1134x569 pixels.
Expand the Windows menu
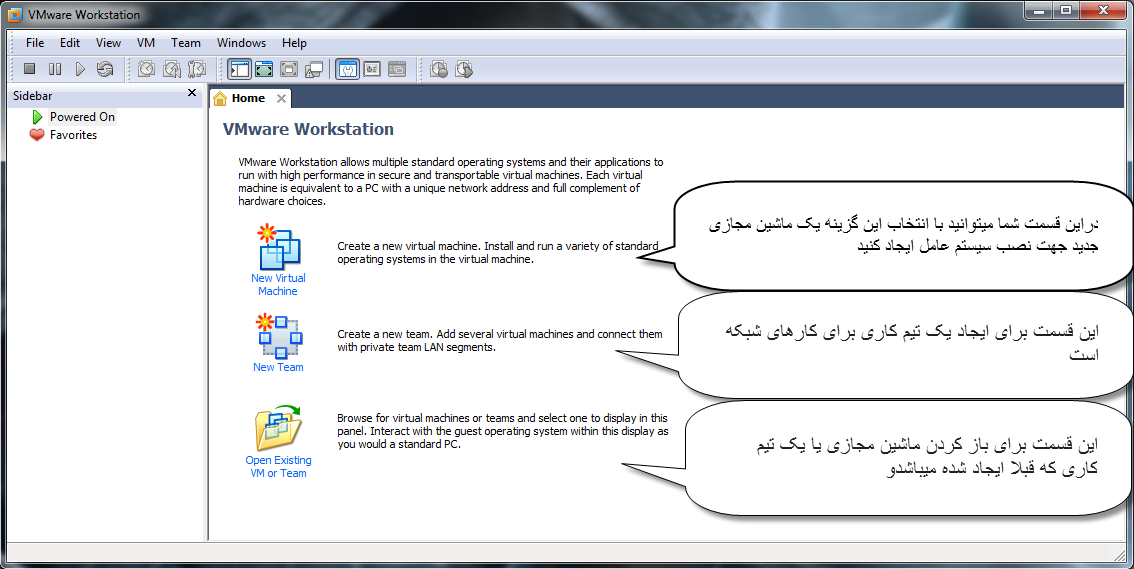pyautogui.click(x=241, y=43)
